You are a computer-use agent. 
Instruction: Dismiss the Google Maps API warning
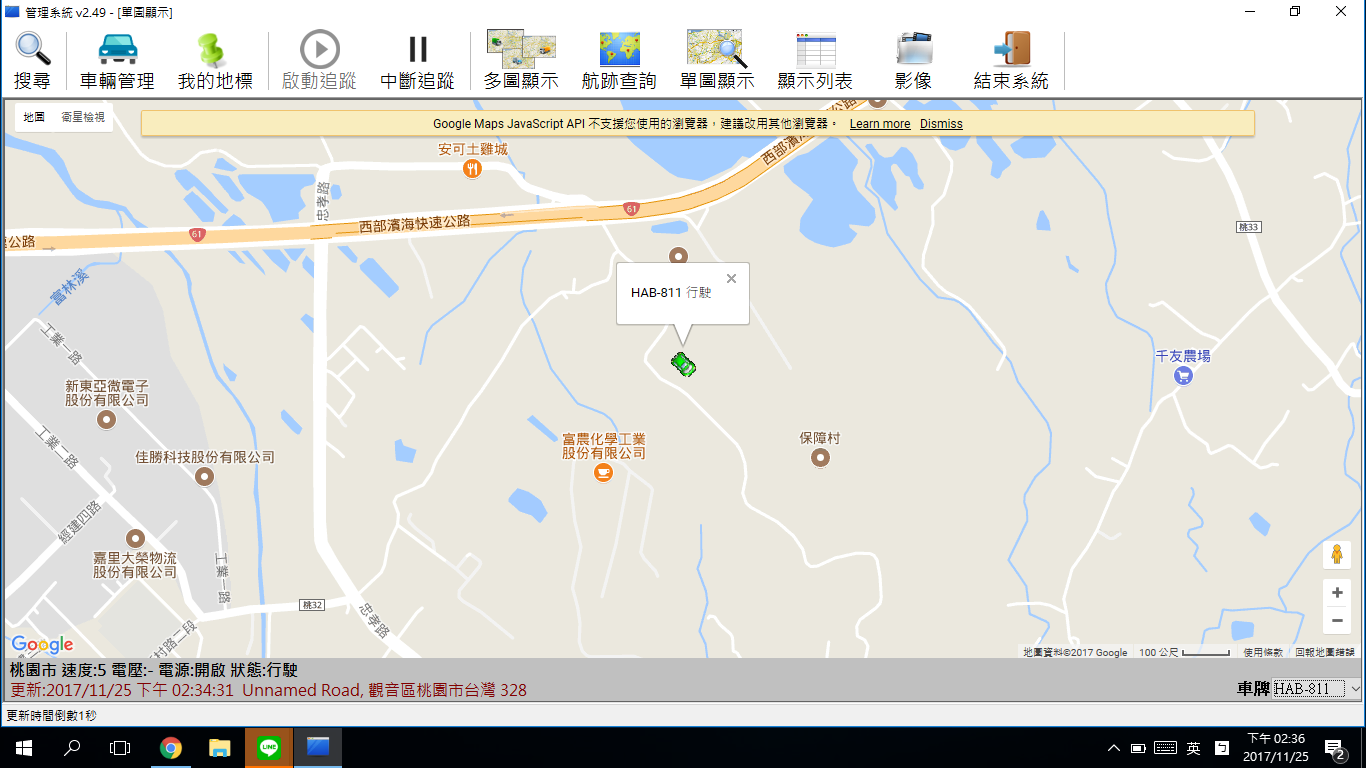click(x=941, y=124)
